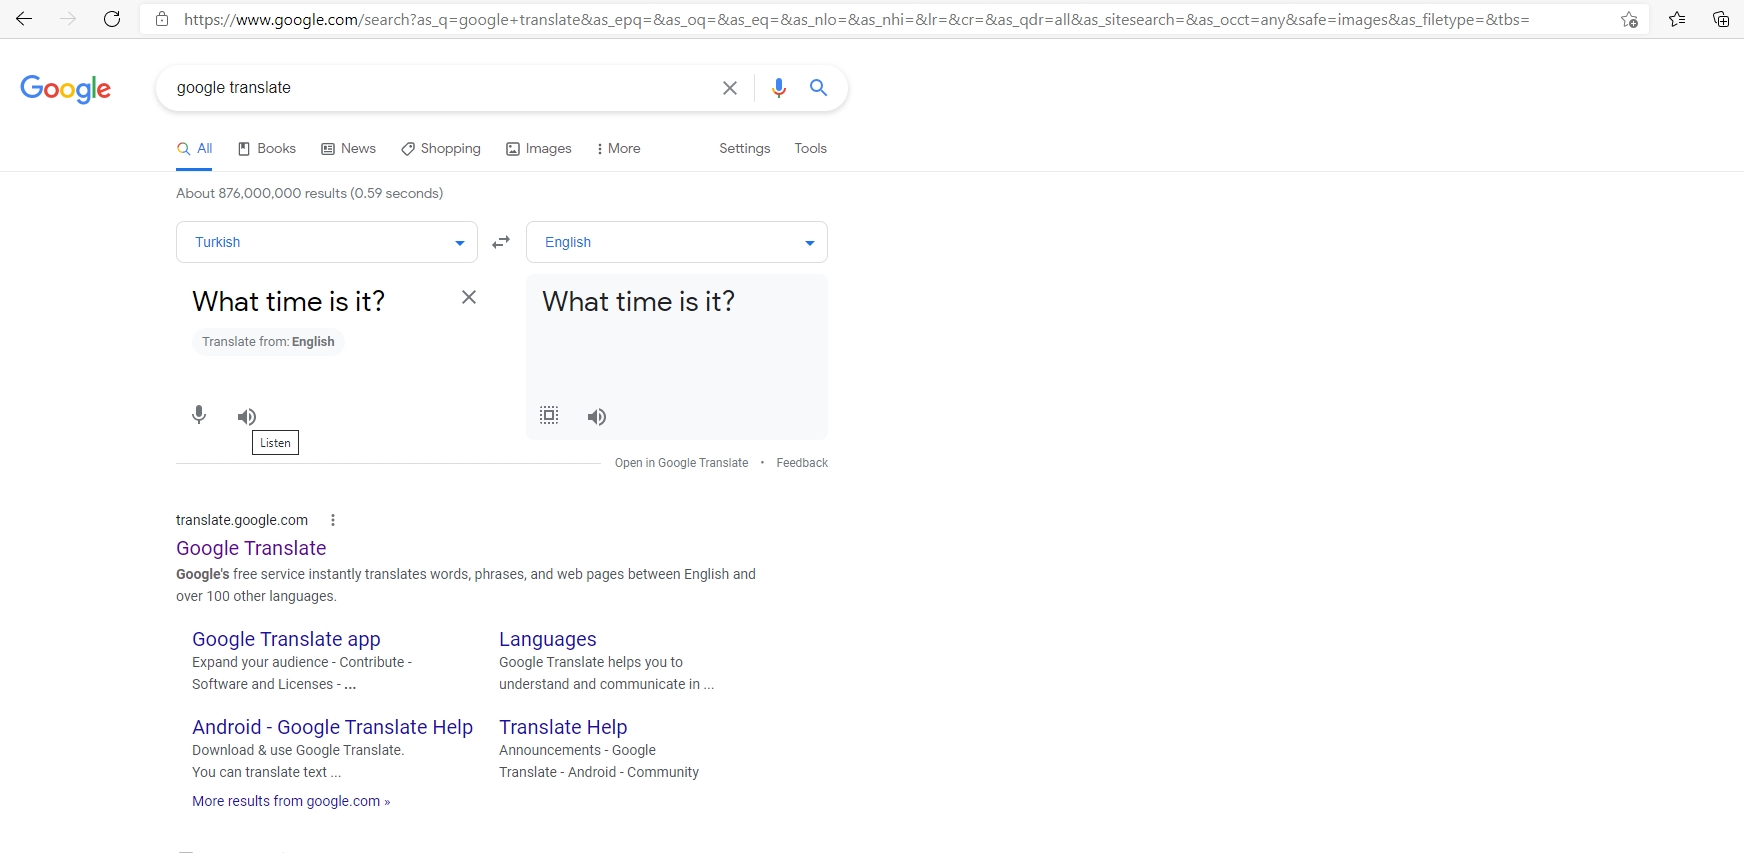Clear the translate source text with X
The height and width of the screenshot is (853, 1744).
click(x=469, y=297)
